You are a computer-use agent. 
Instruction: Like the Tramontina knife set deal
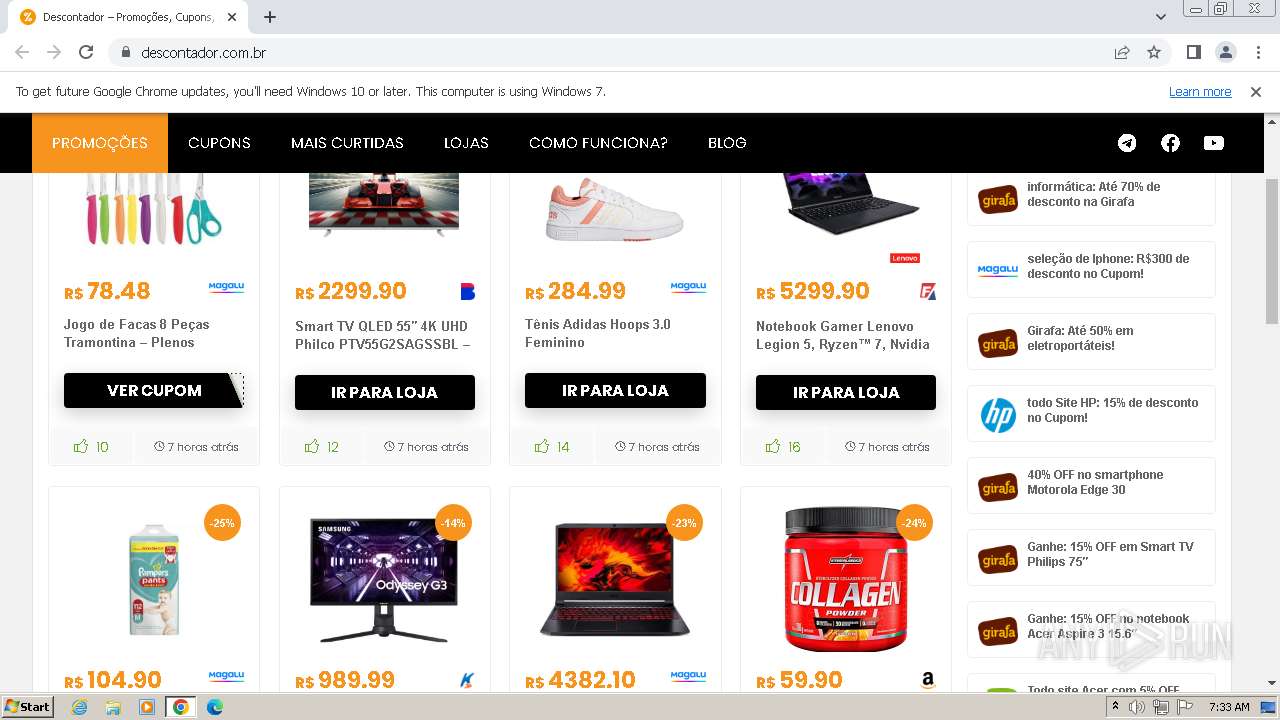tap(81, 446)
